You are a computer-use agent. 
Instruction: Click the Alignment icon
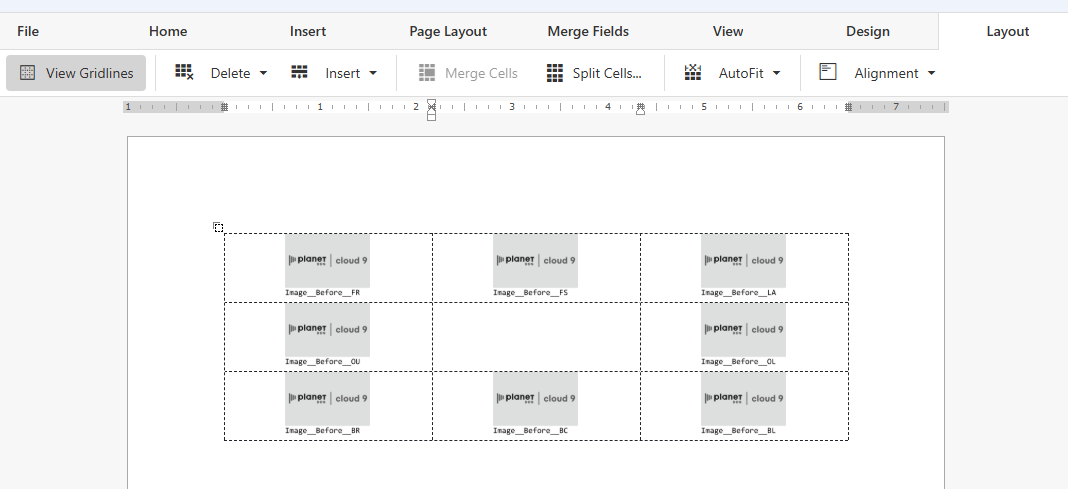click(828, 72)
